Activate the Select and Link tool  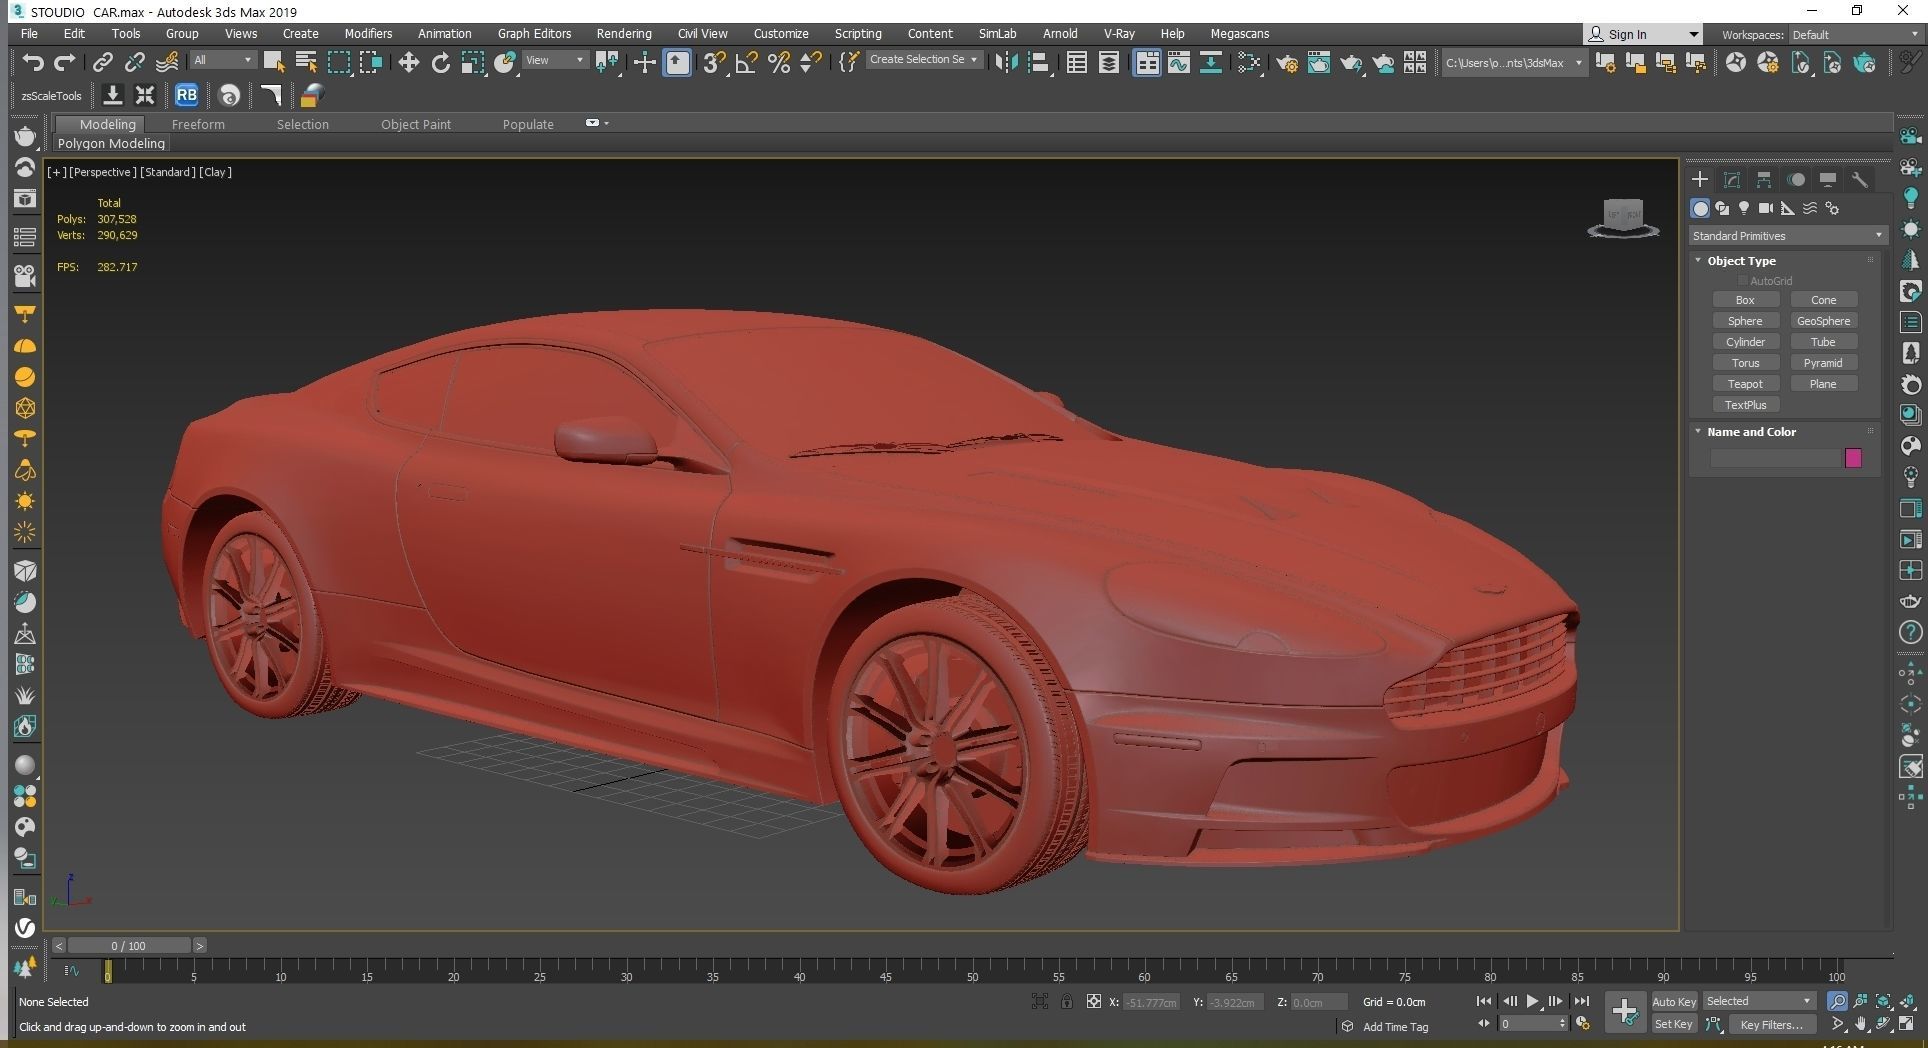click(102, 62)
